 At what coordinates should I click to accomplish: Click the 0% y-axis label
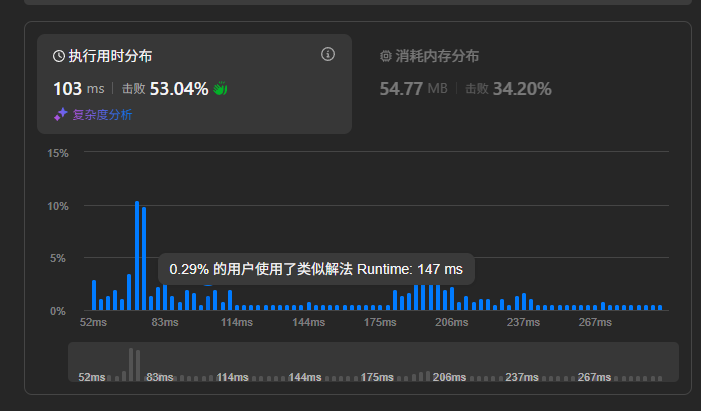58,311
